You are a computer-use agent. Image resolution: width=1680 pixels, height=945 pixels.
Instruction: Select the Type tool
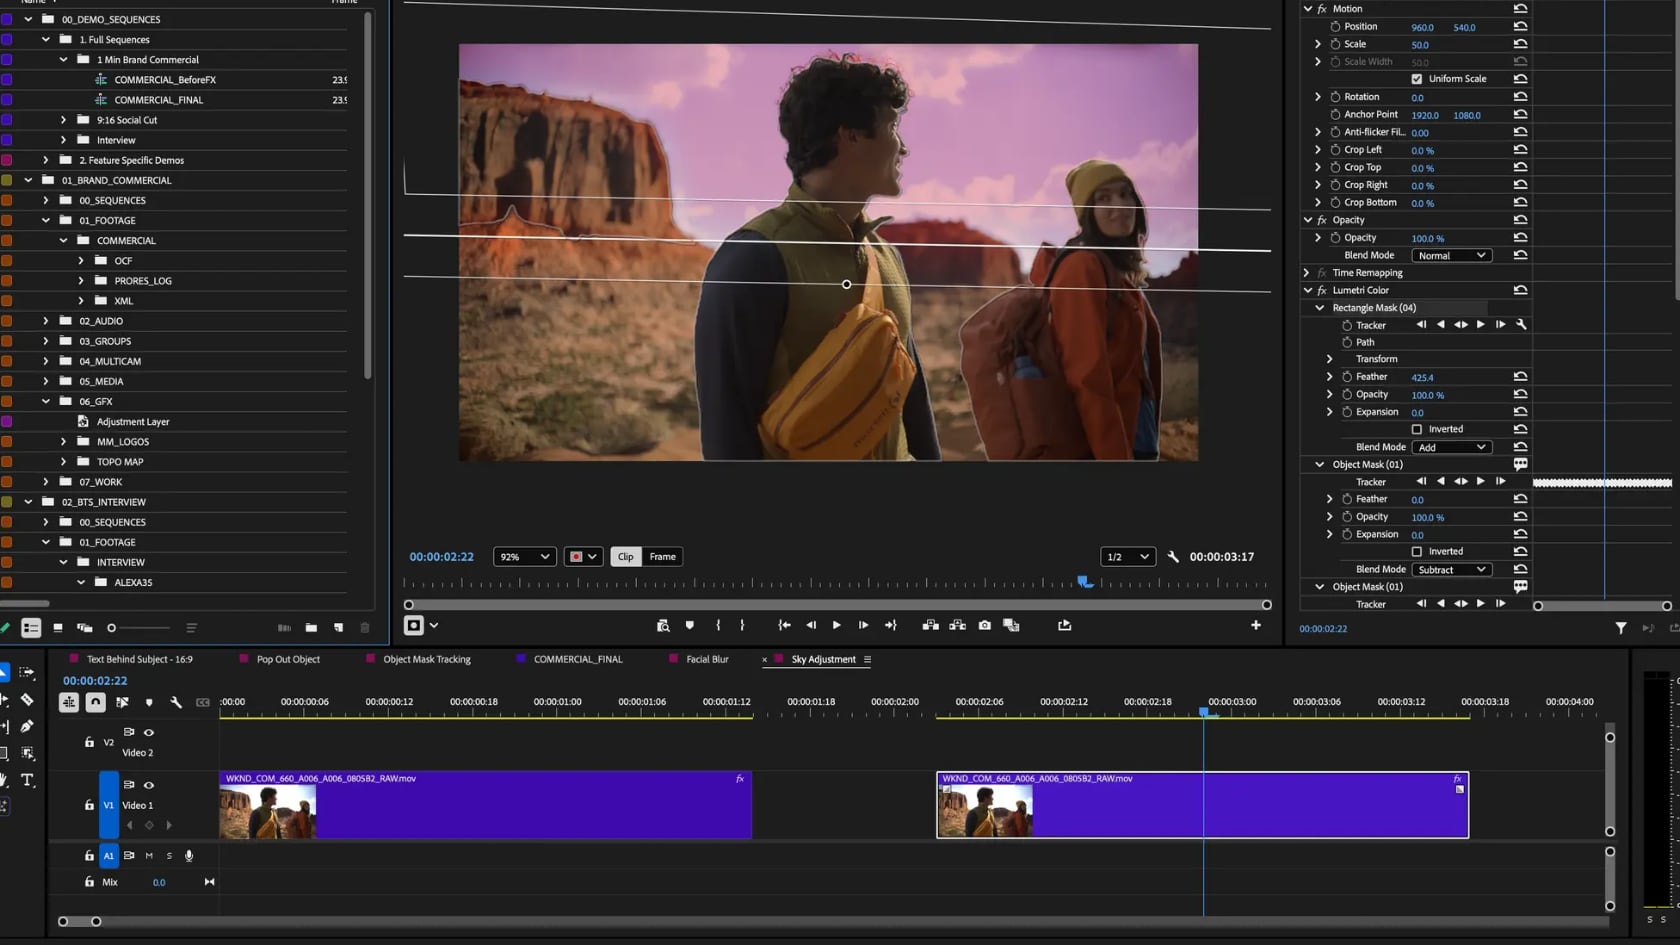click(x=27, y=780)
